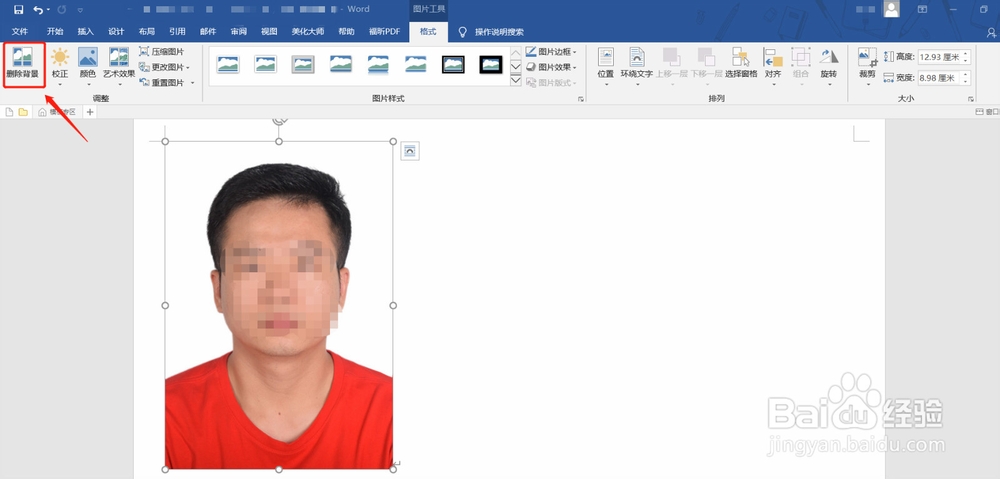Switch to the References (引用) tab
Viewport: 1000px width, 479px height.
[x=177, y=31]
